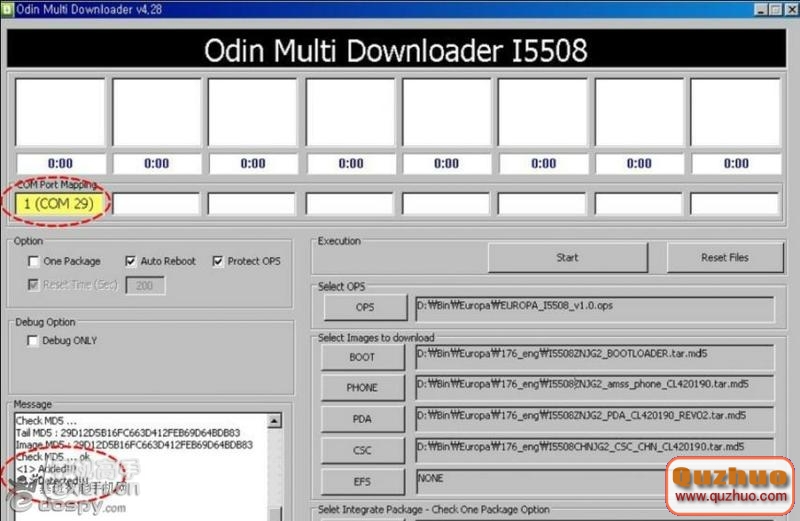Toggle the Reset Time (Sec) checkbox
Viewport: 800px width, 521px height.
click(x=34, y=285)
